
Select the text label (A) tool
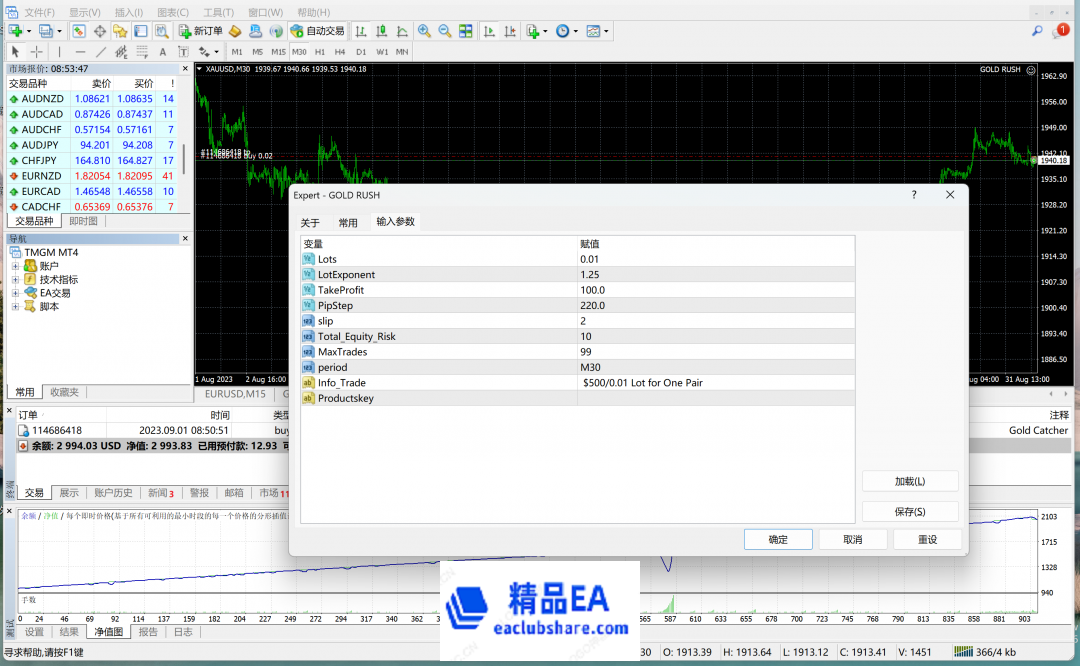coord(163,52)
